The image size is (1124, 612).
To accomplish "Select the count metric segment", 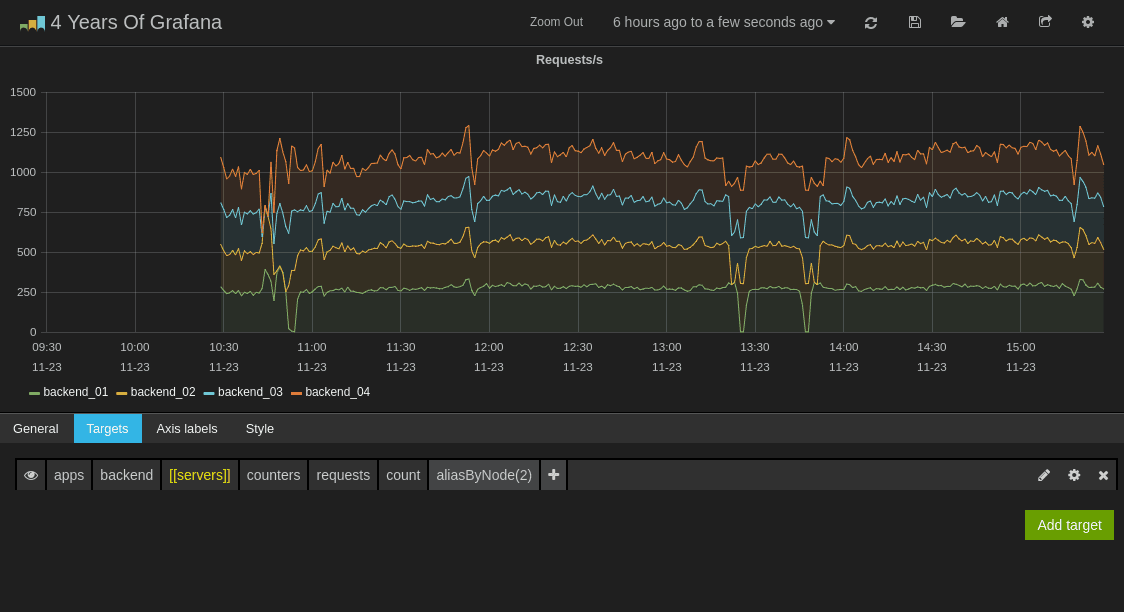I will point(403,475).
